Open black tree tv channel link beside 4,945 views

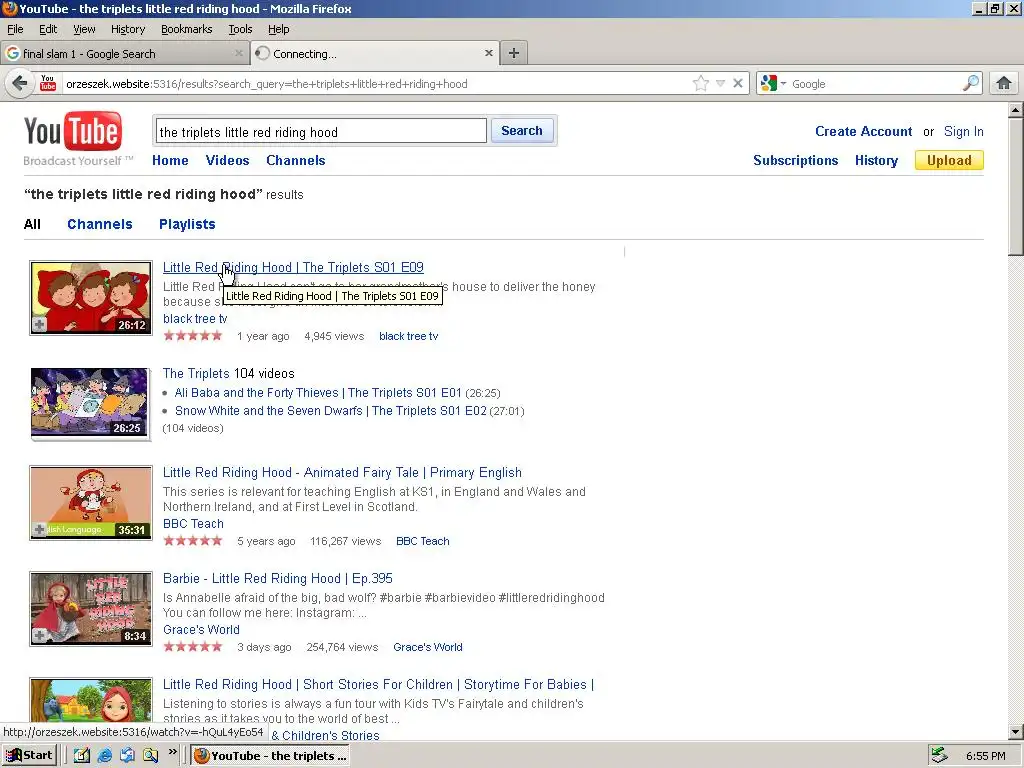point(408,336)
